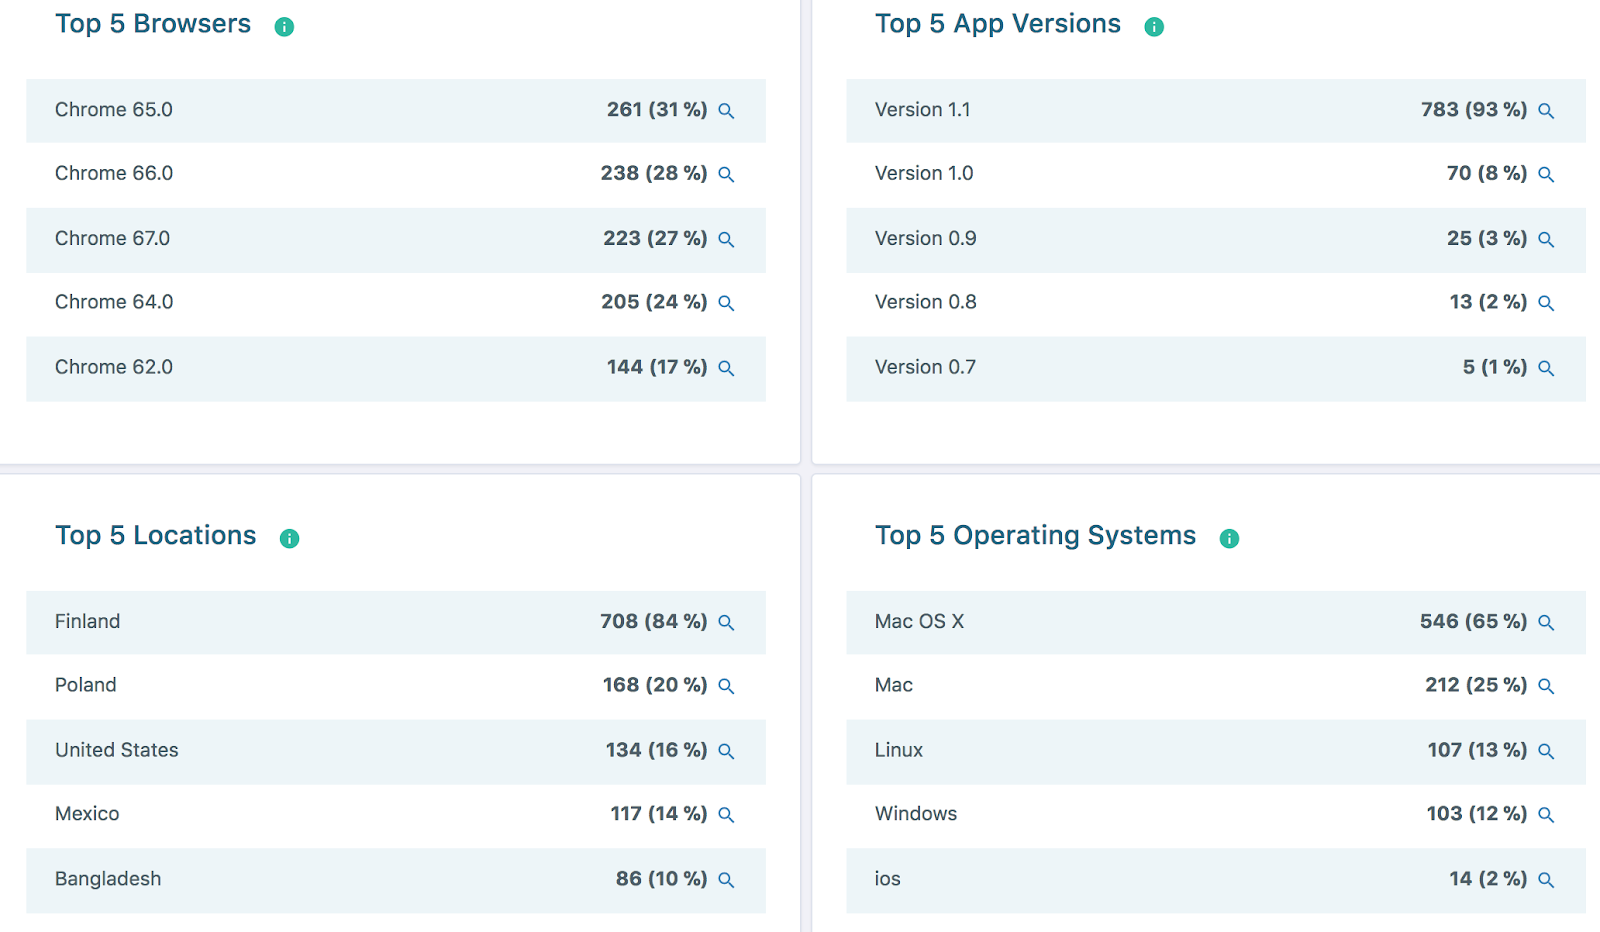
Task: Click the Top 5 Browsers heading
Action: coord(153,24)
